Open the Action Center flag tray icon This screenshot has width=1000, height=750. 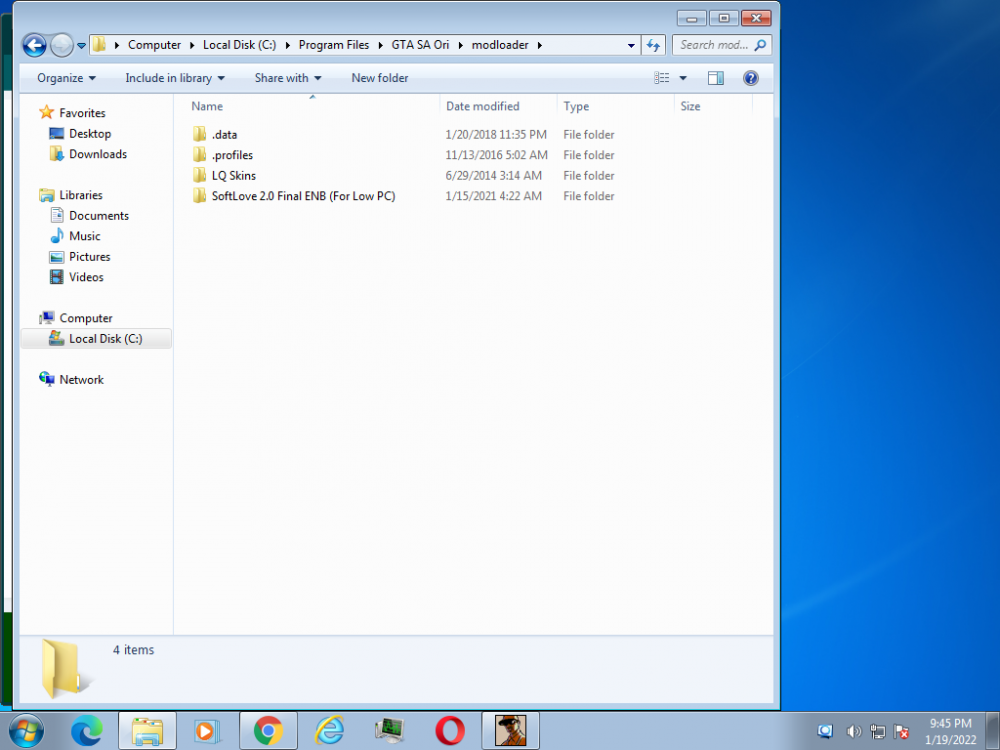901,732
